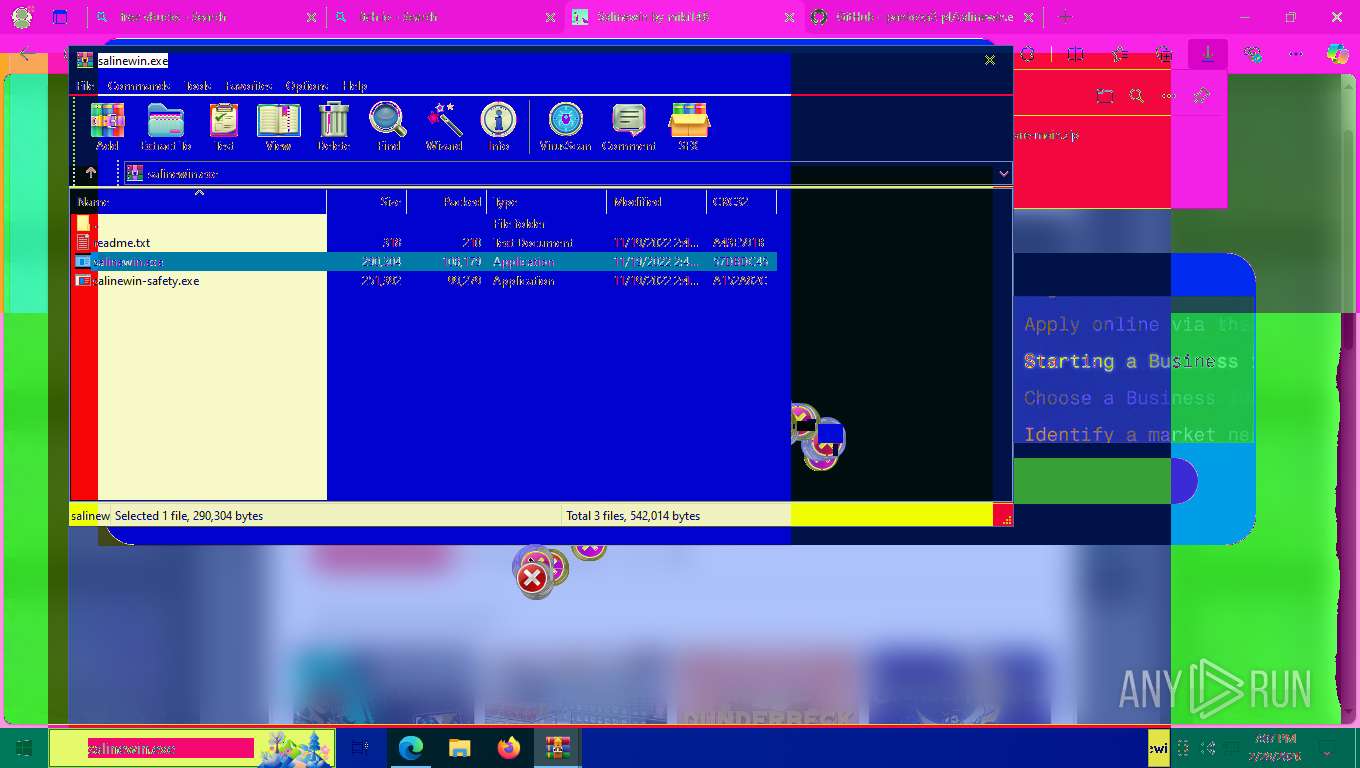Screen dimensions: 1360x768
Task: Click 'Total 3 files, 542,014 bytes' status text
Action: coord(633,516)
